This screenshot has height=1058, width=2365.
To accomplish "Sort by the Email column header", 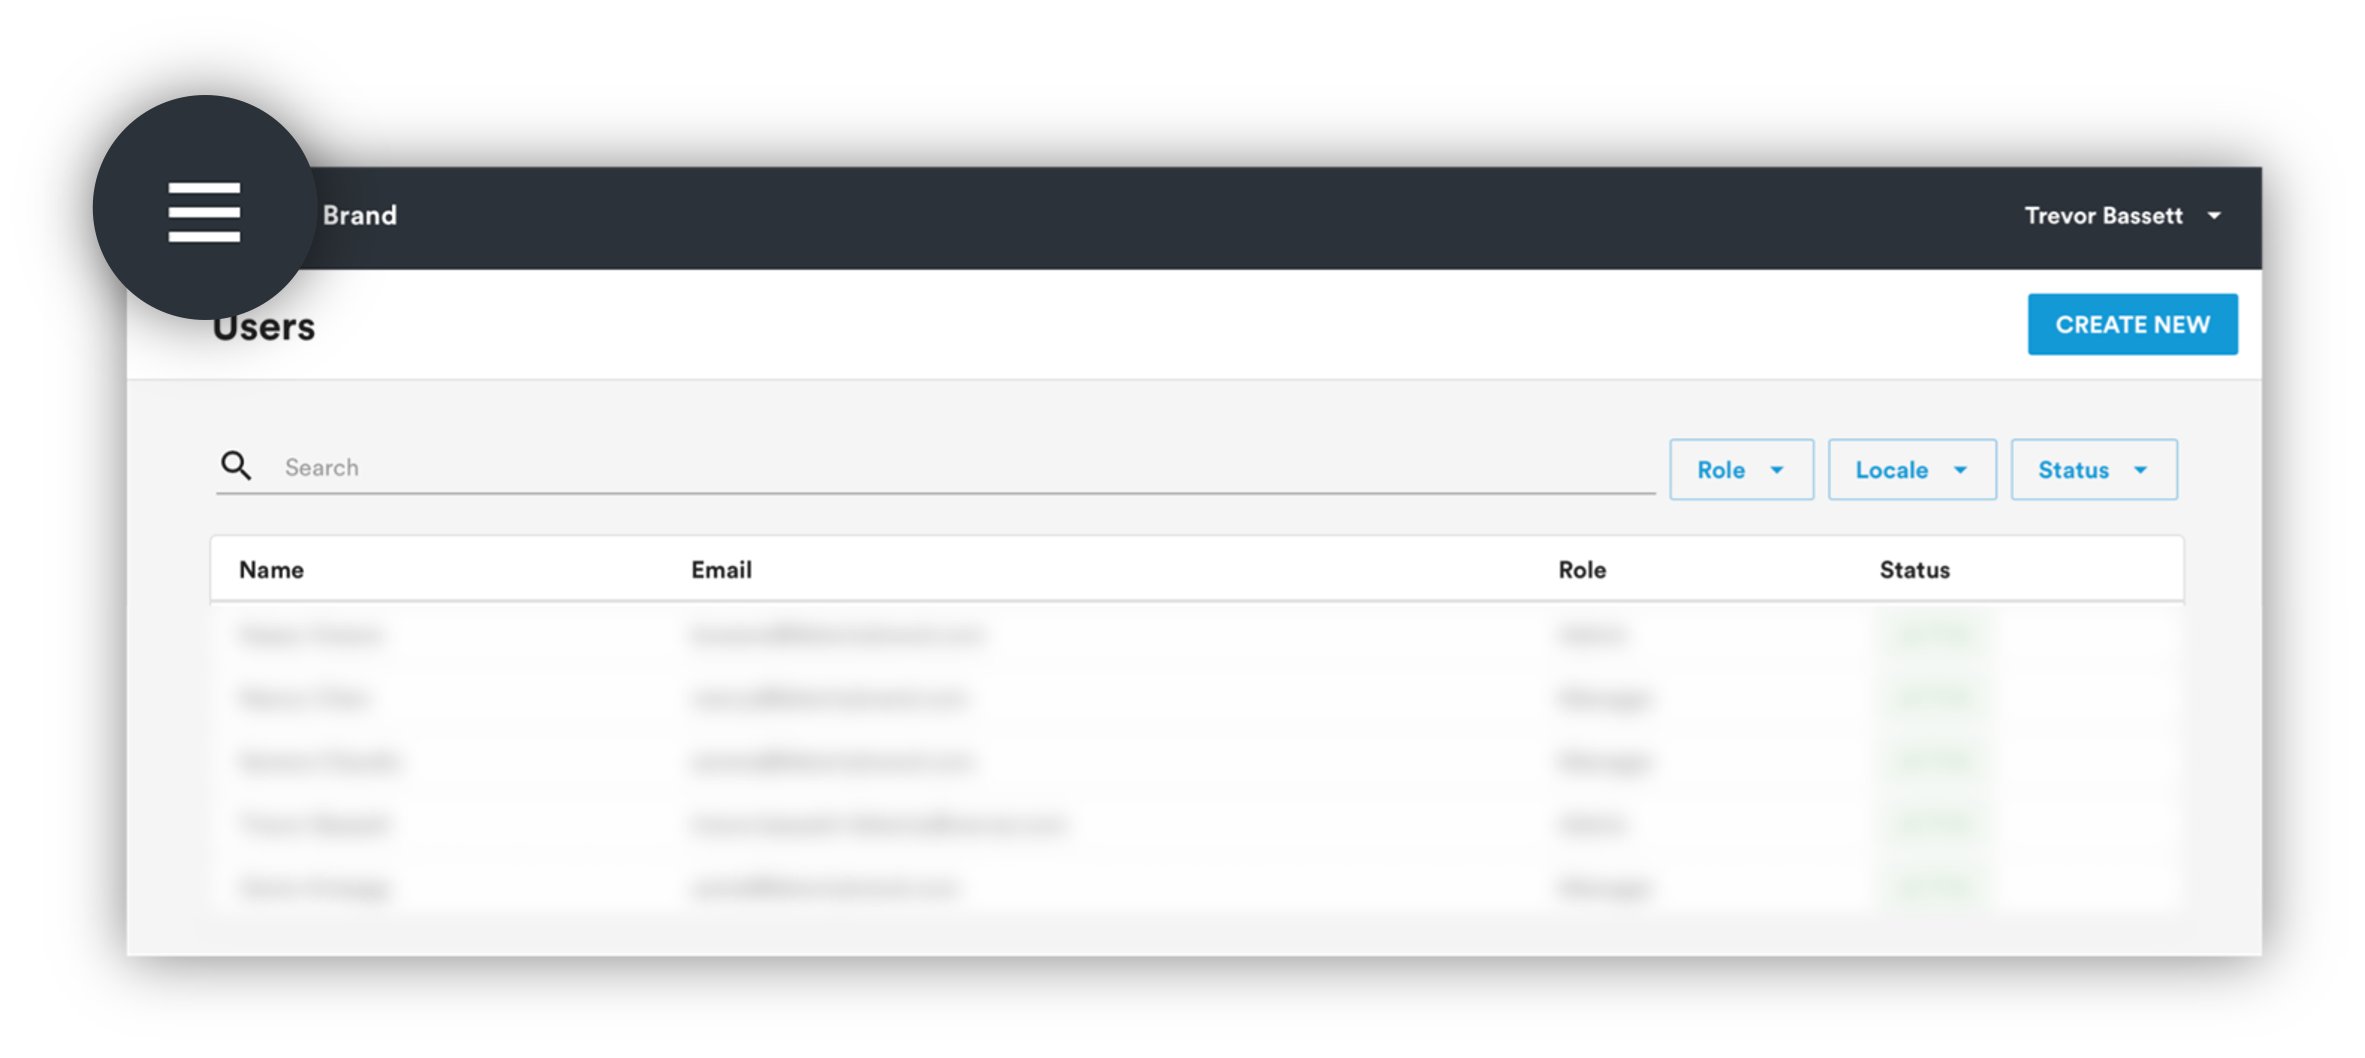I will (x=721, y=570).
